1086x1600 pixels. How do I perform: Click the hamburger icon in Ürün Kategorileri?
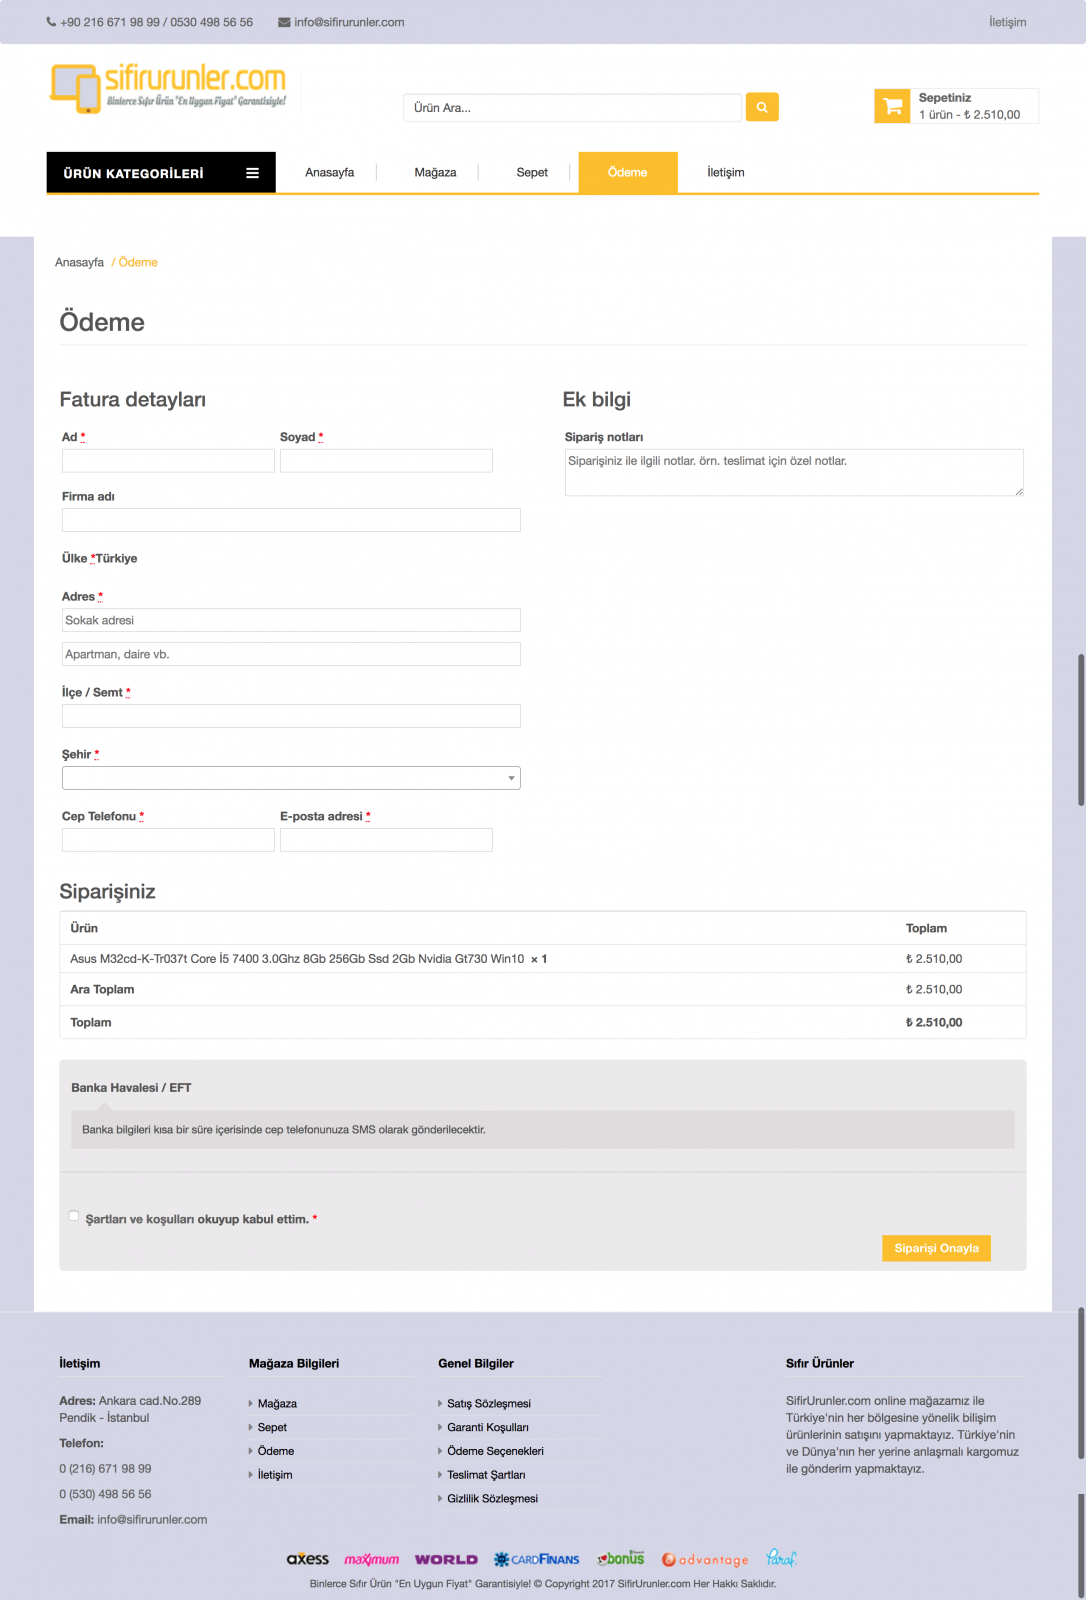click(253, 173)
